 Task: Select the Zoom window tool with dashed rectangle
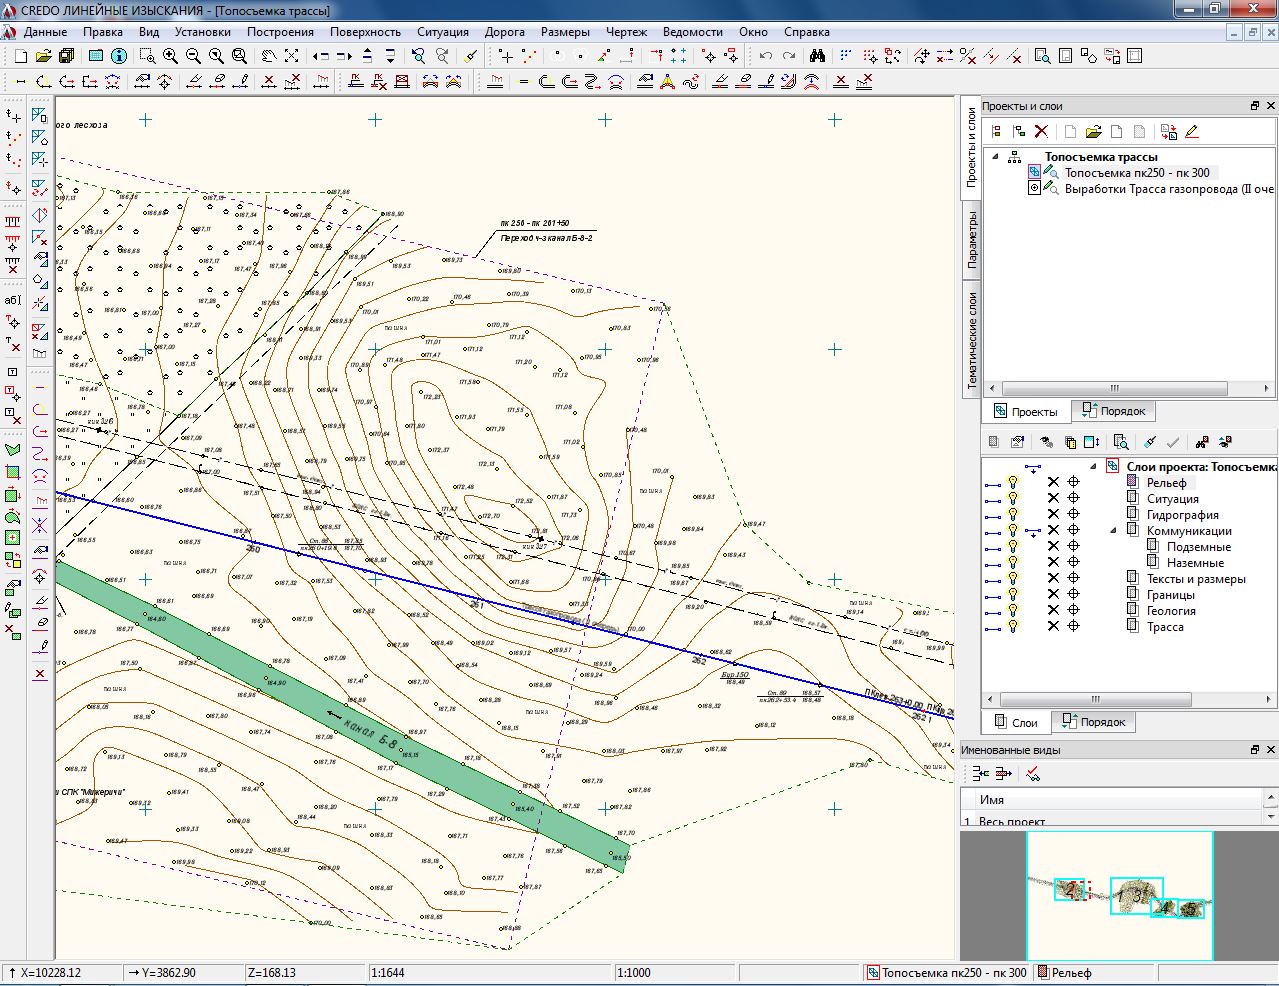[x=148, y=57]
